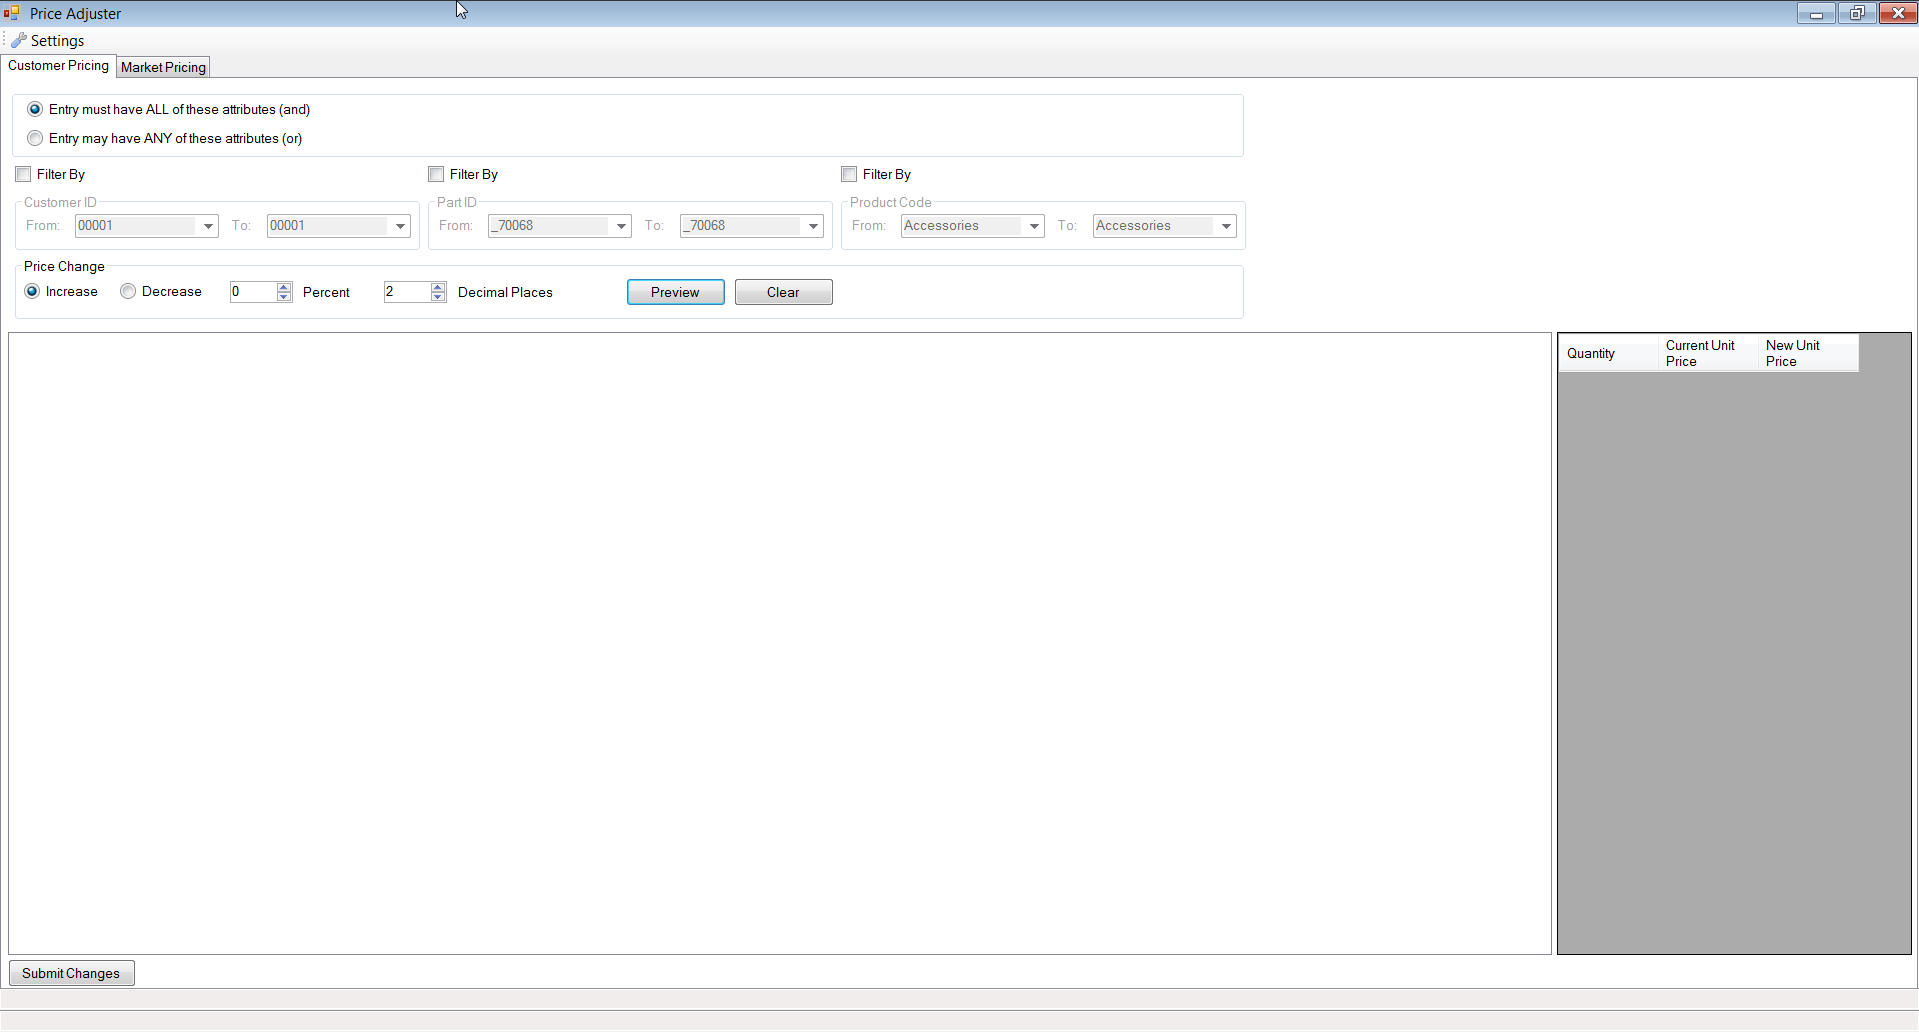Viewport: 1919px width, 1032px height.
Task: Open the Part ID To dropdown
Action: (813, 226)
